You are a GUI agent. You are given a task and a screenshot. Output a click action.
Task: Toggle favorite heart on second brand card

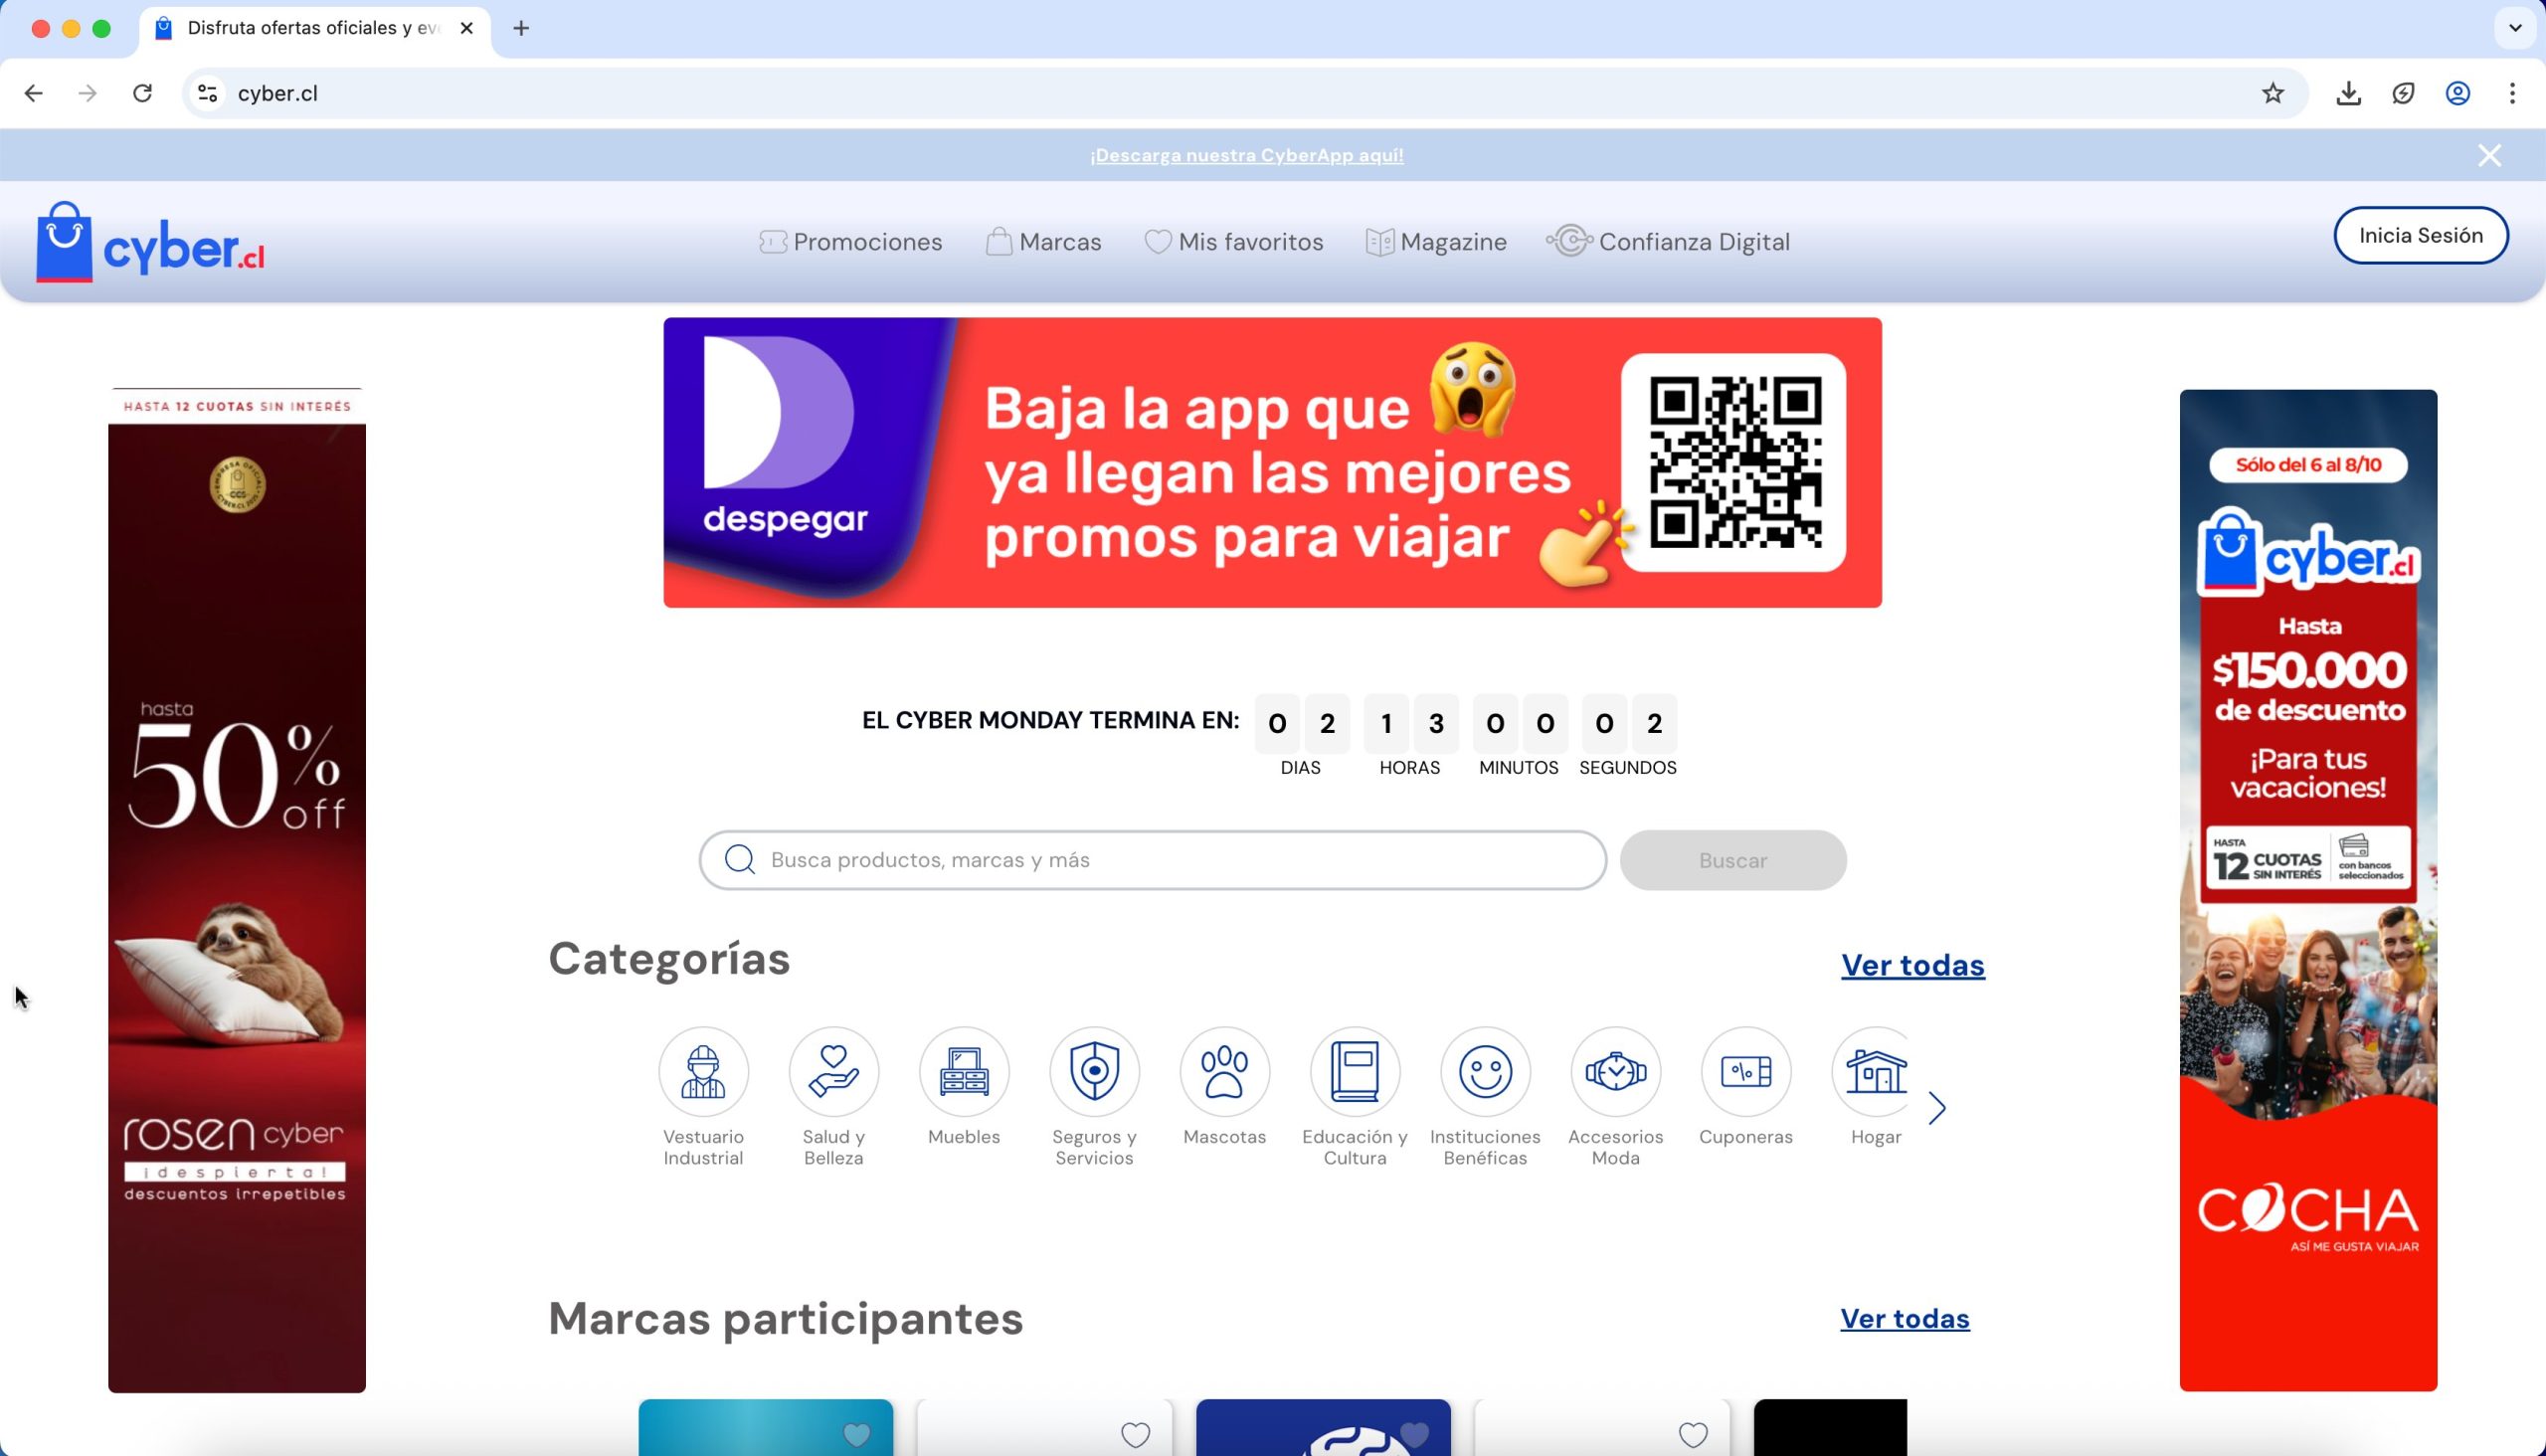coord(1135,1434)
